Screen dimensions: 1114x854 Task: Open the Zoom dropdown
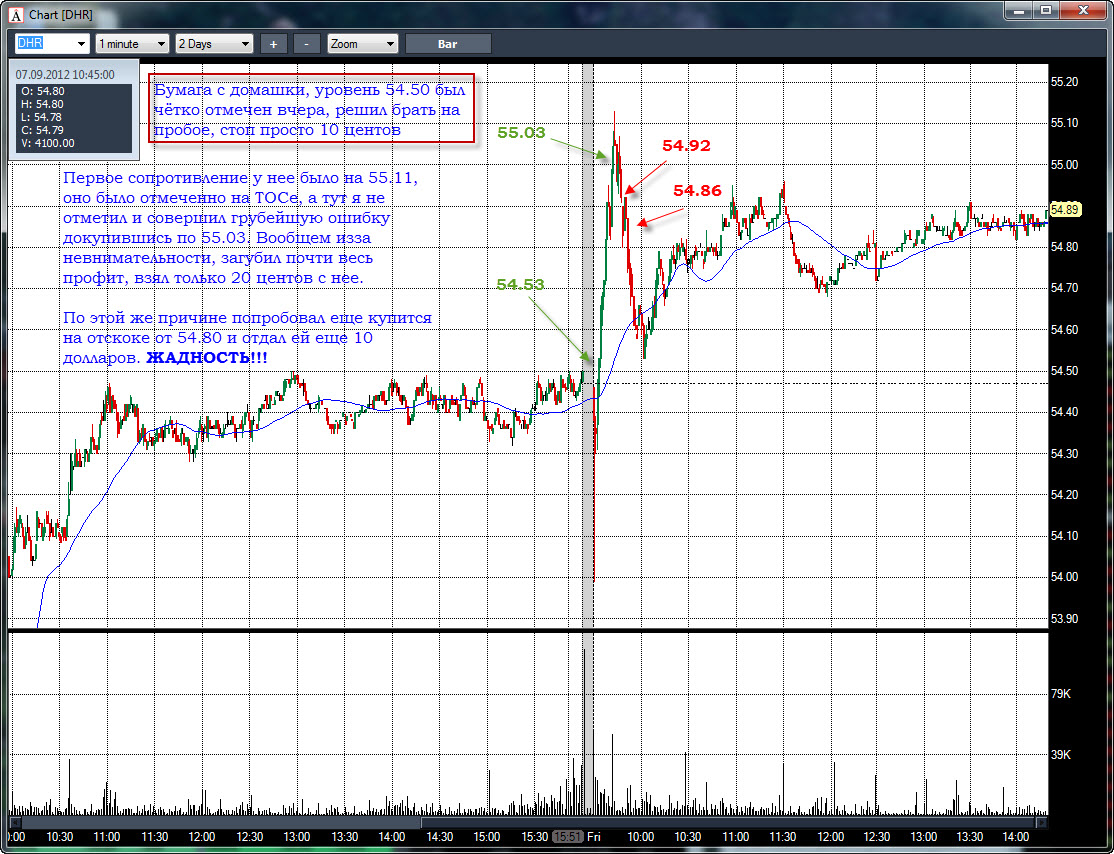[x=362, y=44]
